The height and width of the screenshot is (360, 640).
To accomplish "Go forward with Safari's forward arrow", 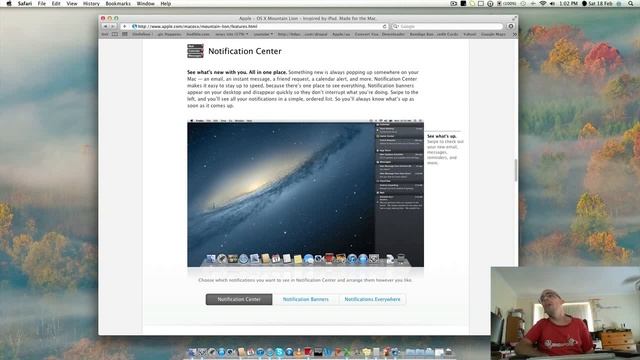I will pyautogui.click(x=113, y=26).
